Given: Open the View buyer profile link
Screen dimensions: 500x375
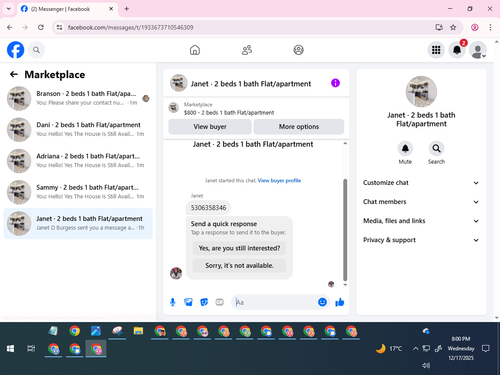Looking at the screenshot, I should (x=279, y=181).
